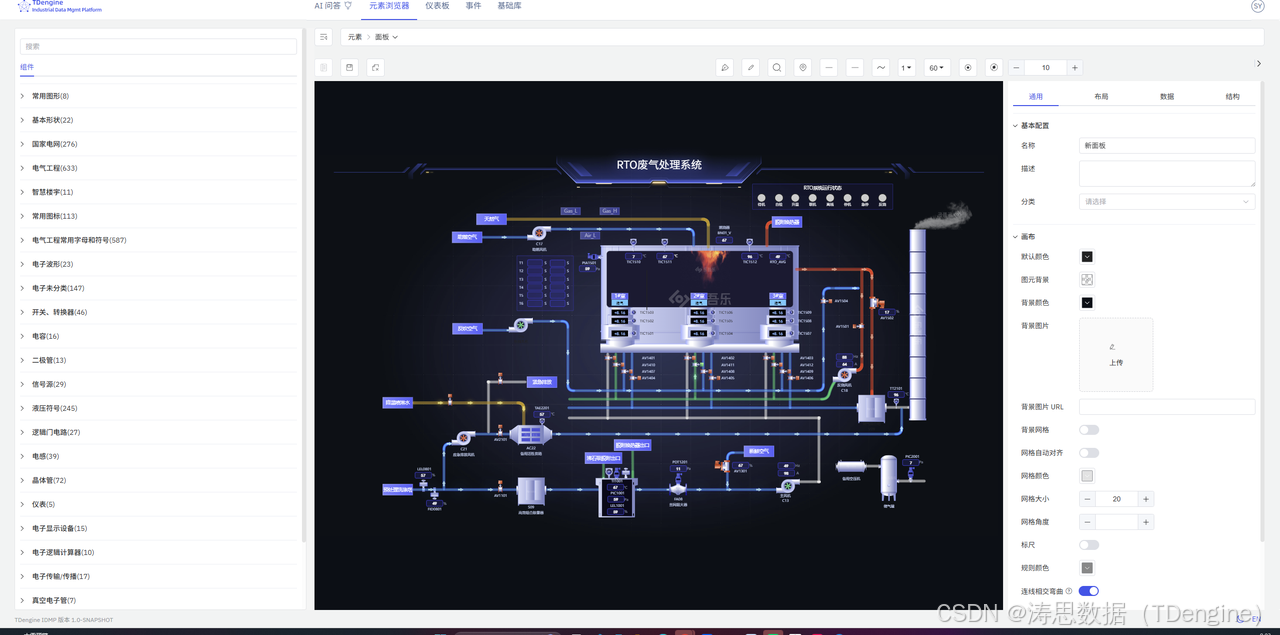Select the paint pen tool icon
The width and height of the screenshot is (1280, 635).
click(x=726, y=68)
